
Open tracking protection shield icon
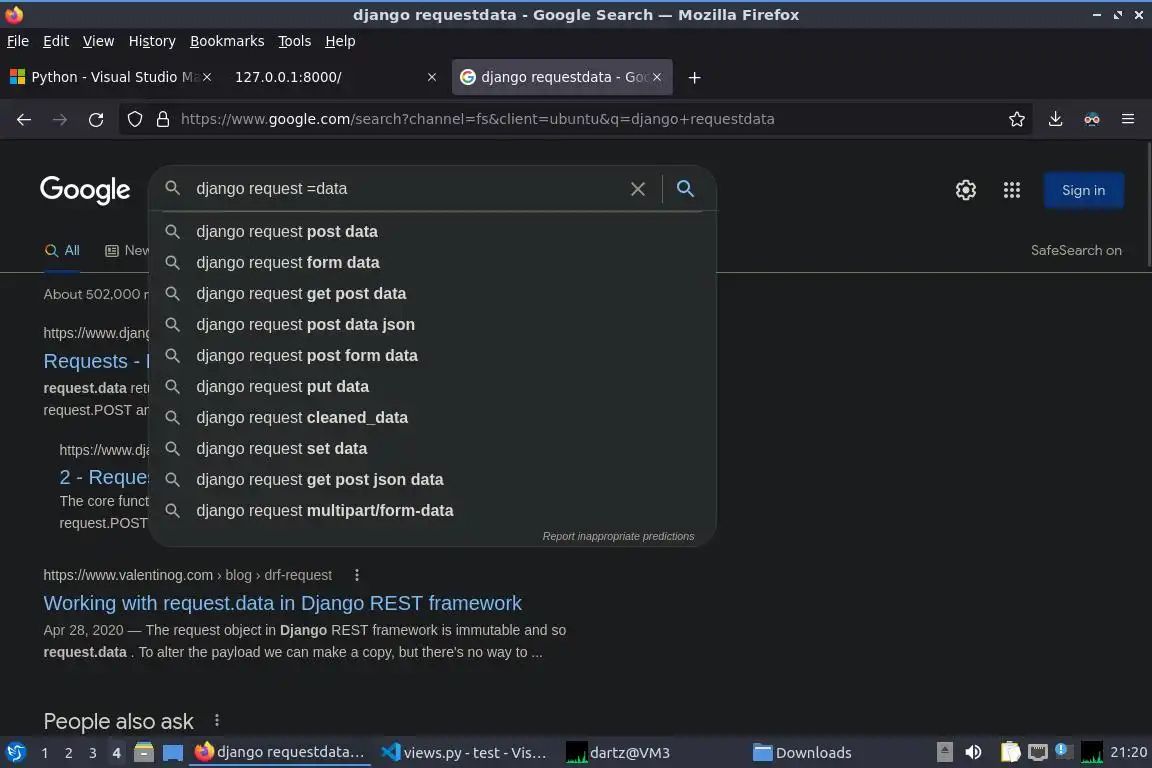[x=134, y=119]
